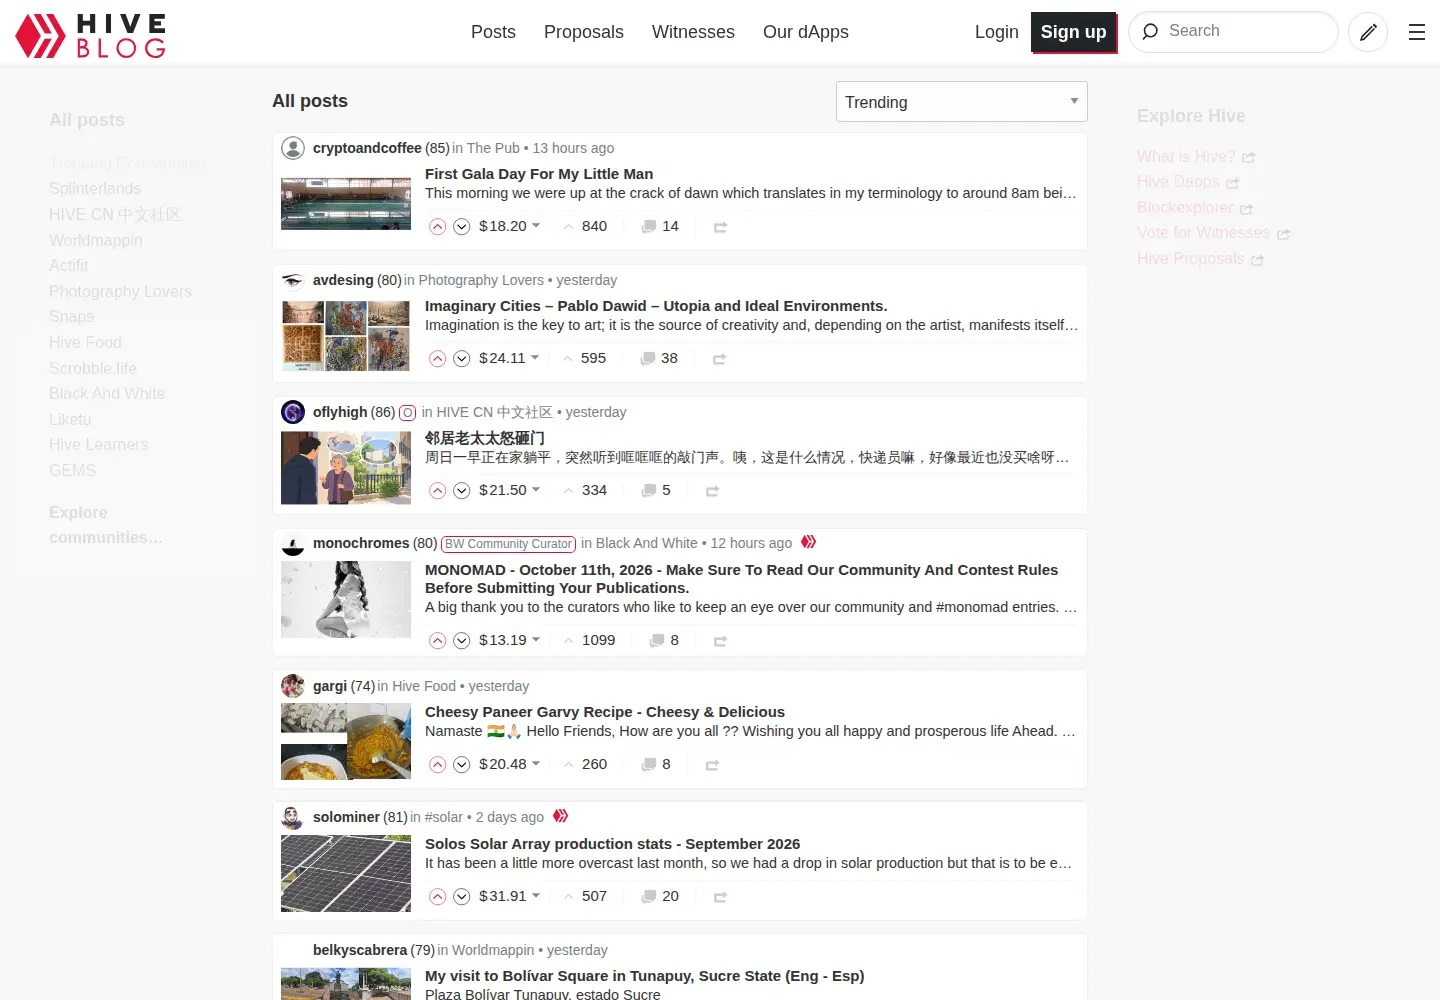Open the Cheesy Paneer Garvy Recipe title
1440x1000 pixels.
[x=605, y=712]
